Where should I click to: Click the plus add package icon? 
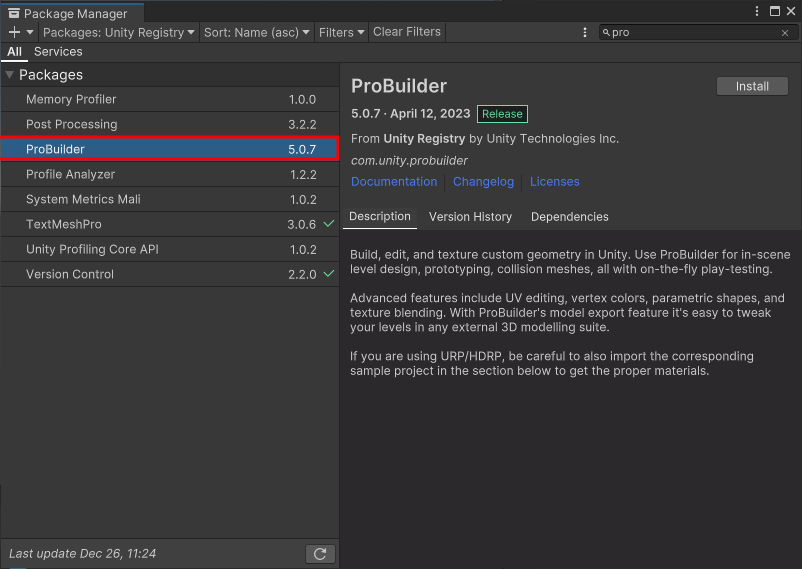point(14,32)
